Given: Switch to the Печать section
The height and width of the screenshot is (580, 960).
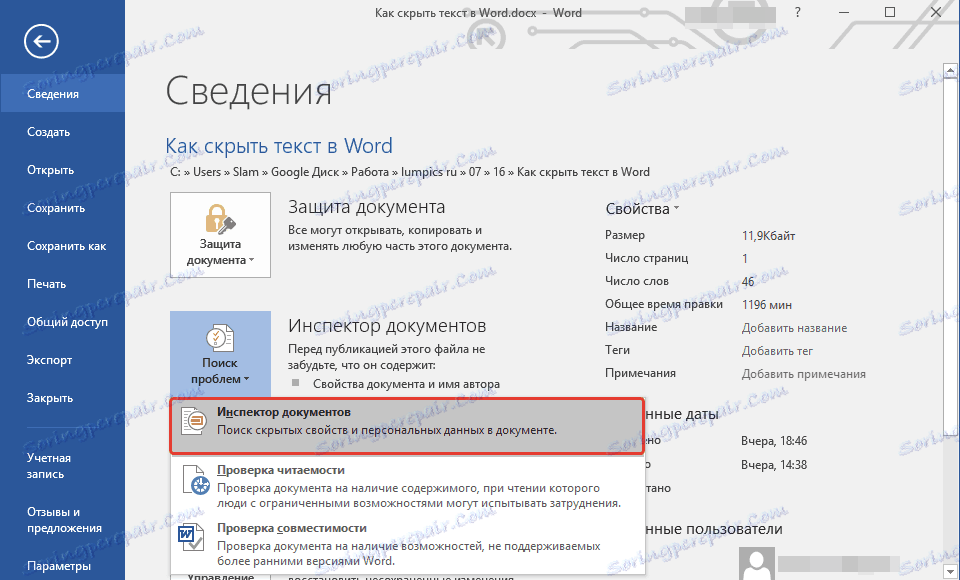Looking at the screenshot, I should [46, 283].
